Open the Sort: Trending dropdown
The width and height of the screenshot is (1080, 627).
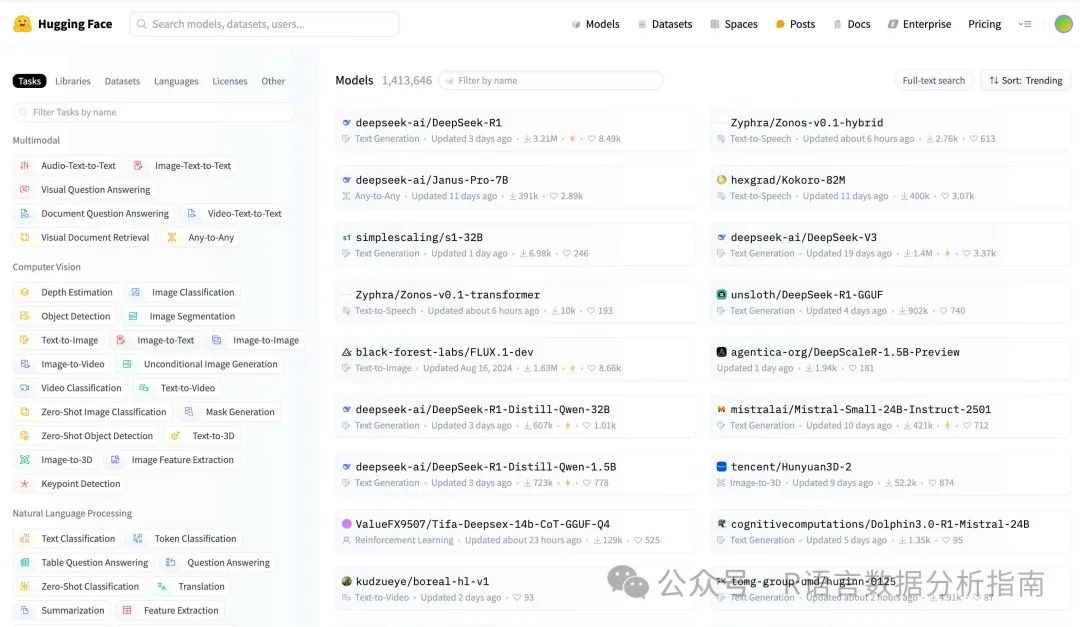[1026, 81]
